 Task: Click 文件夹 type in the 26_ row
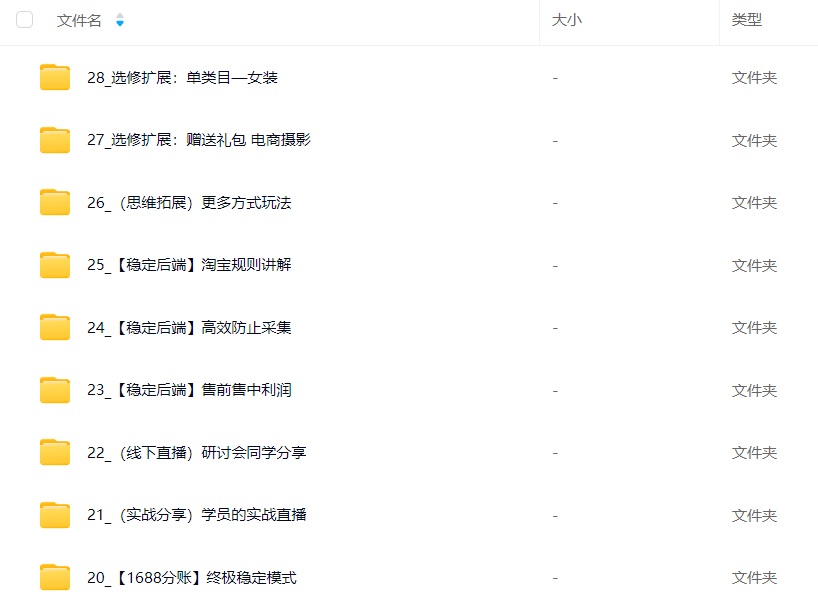(754, 202)
